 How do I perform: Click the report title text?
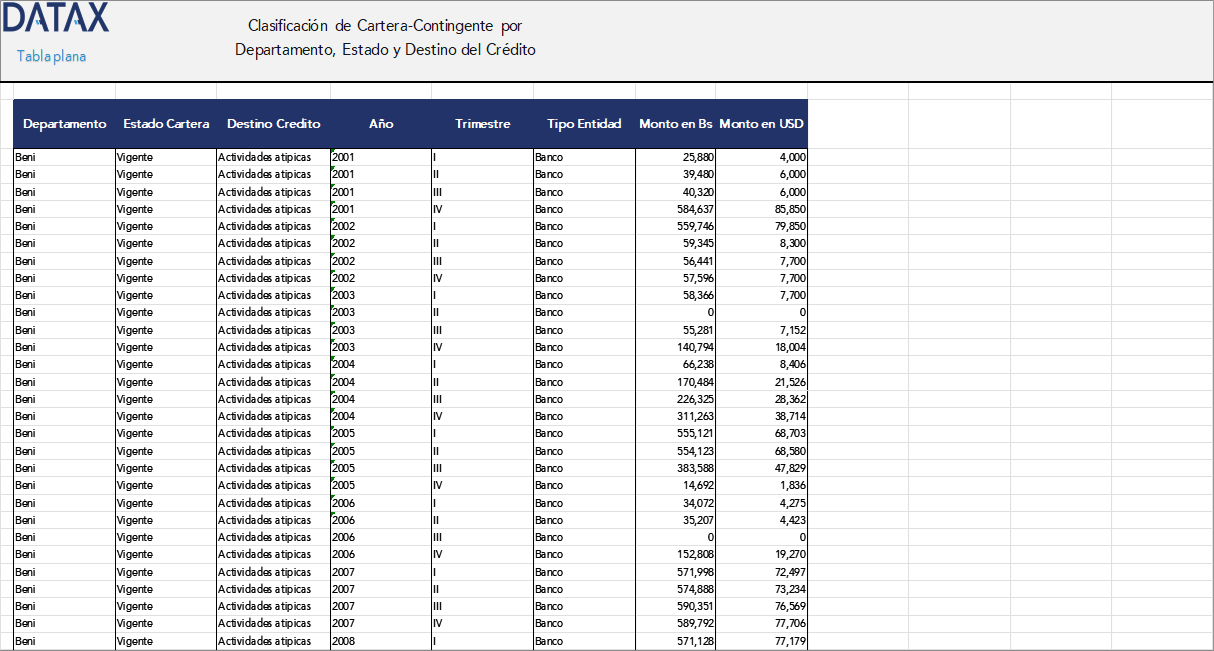(386, 36)
